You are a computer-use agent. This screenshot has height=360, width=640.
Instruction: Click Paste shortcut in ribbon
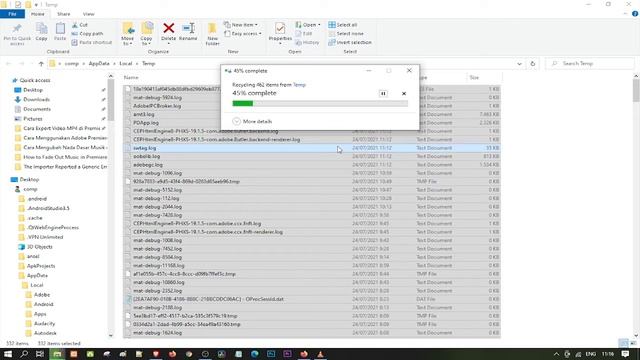(x=91, y=42)
